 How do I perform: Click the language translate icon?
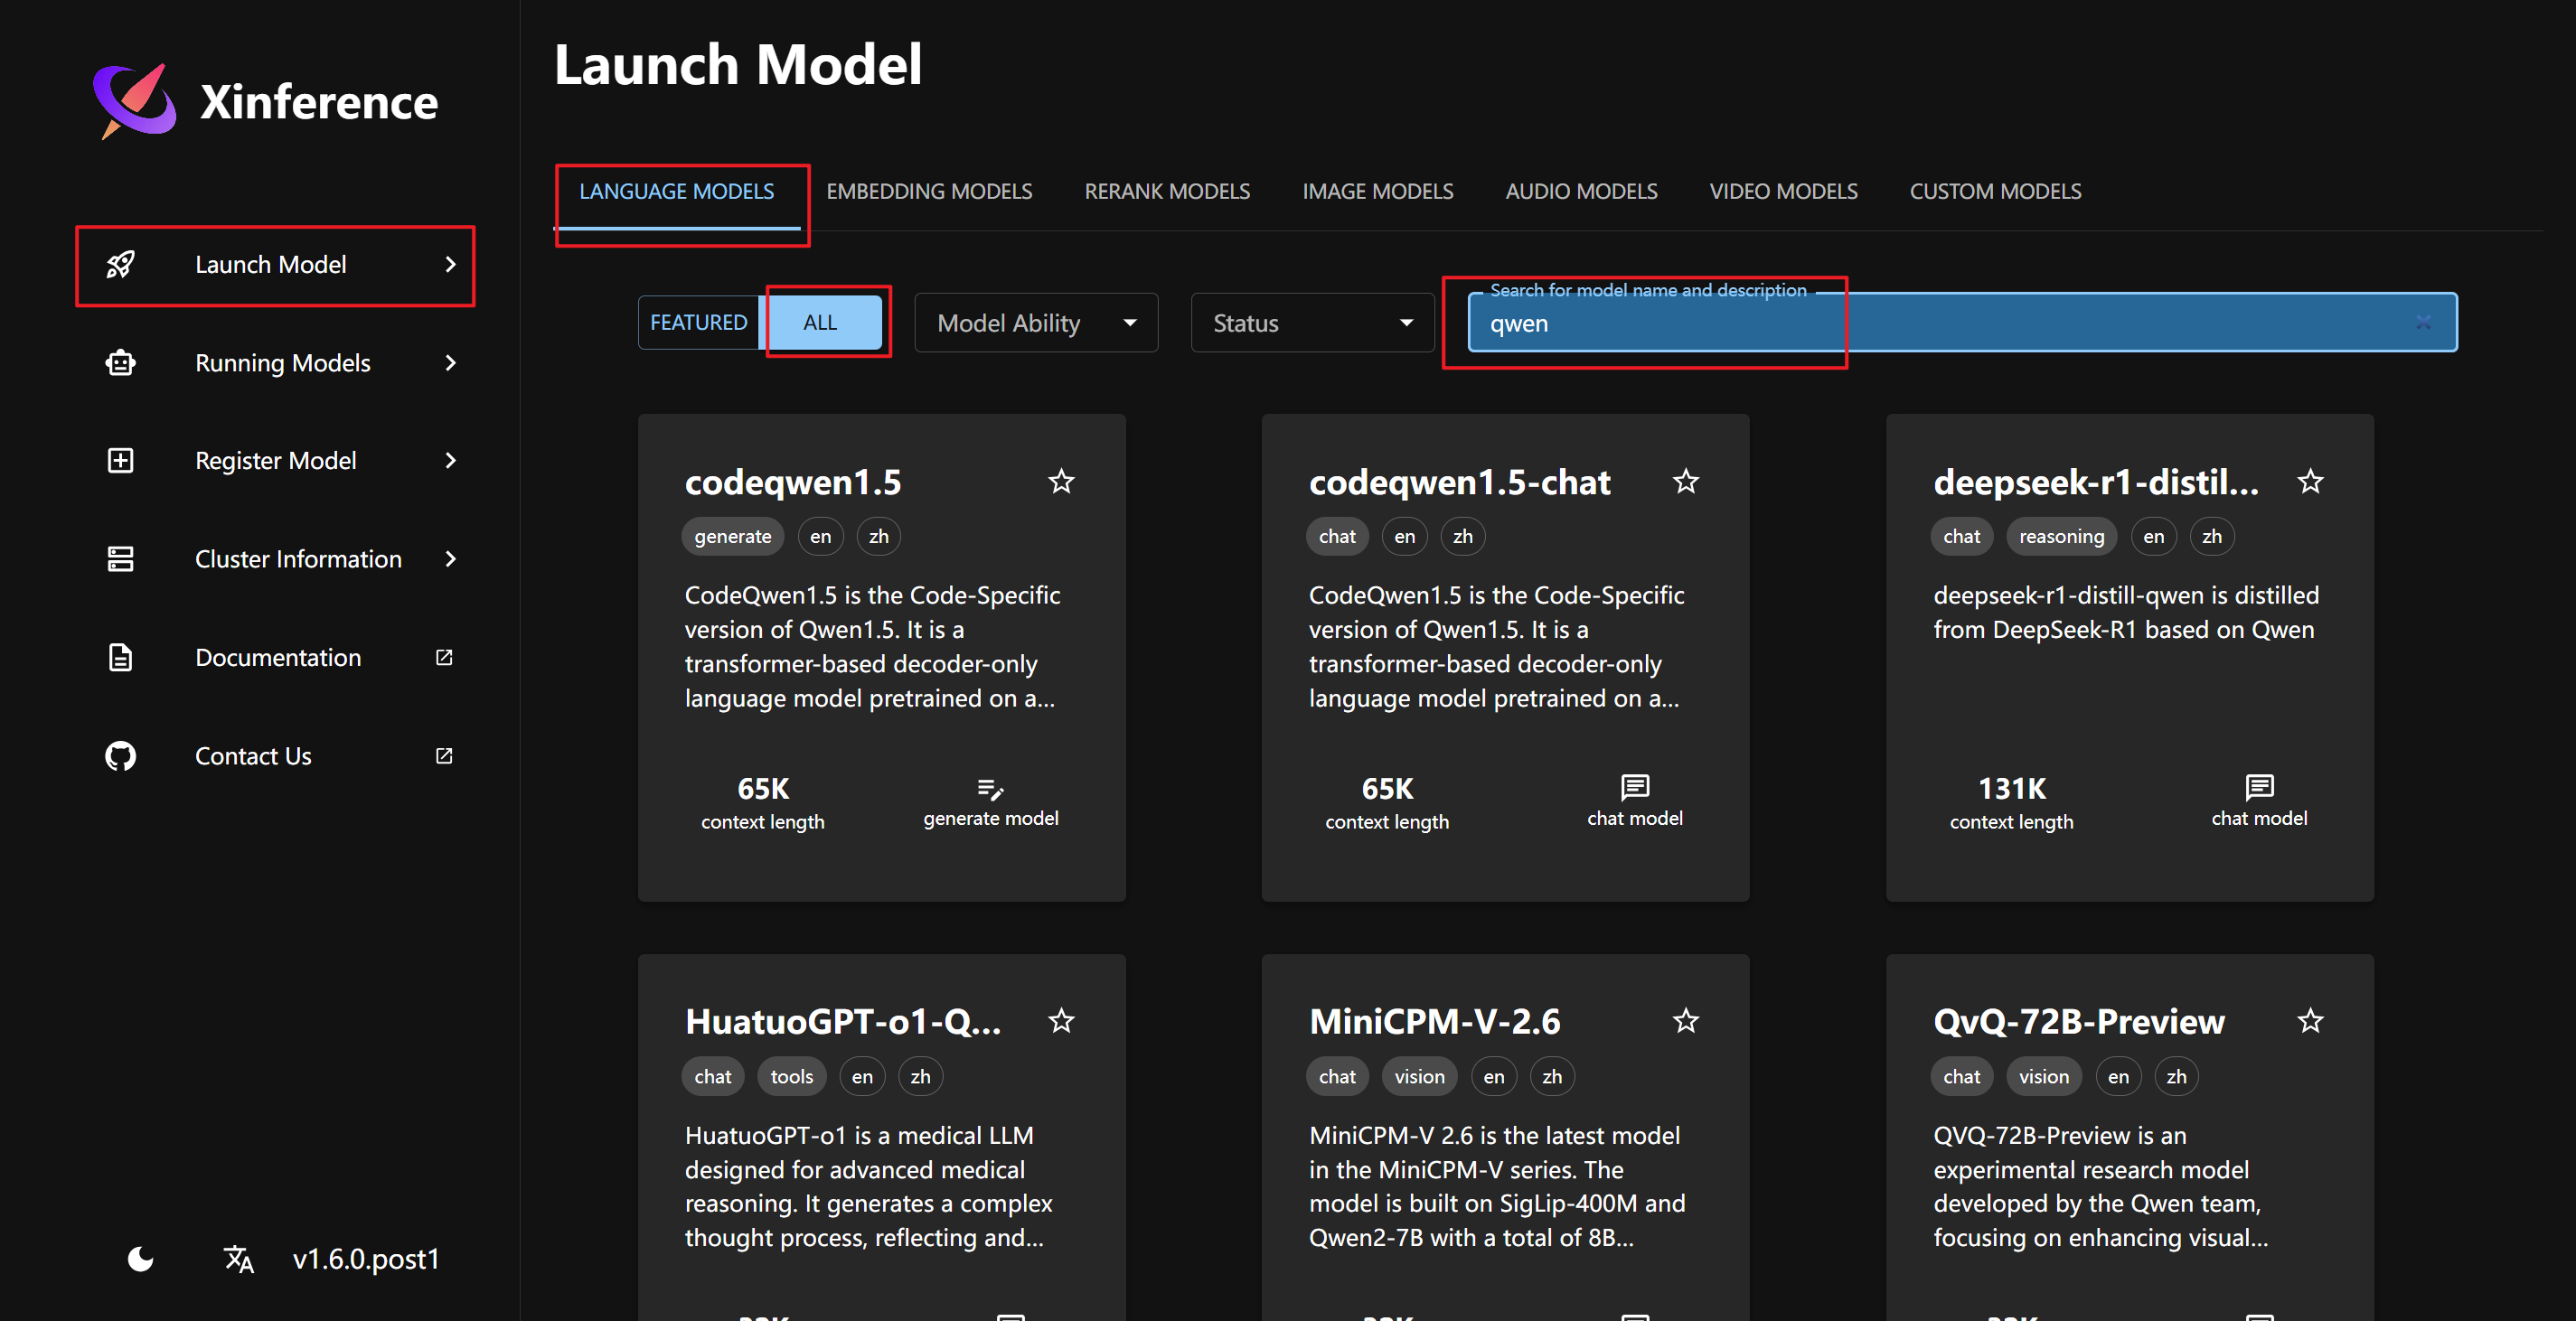(x=238, y=1258)
